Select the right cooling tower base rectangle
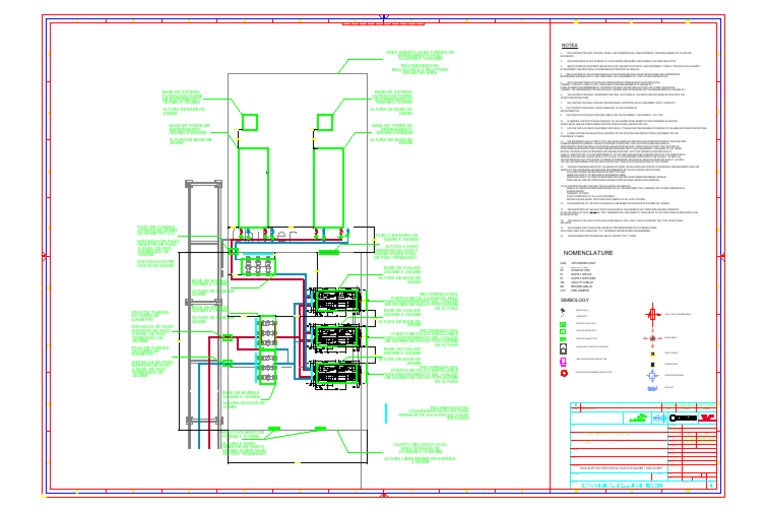768x512 pixels. (x=328, y=187)
